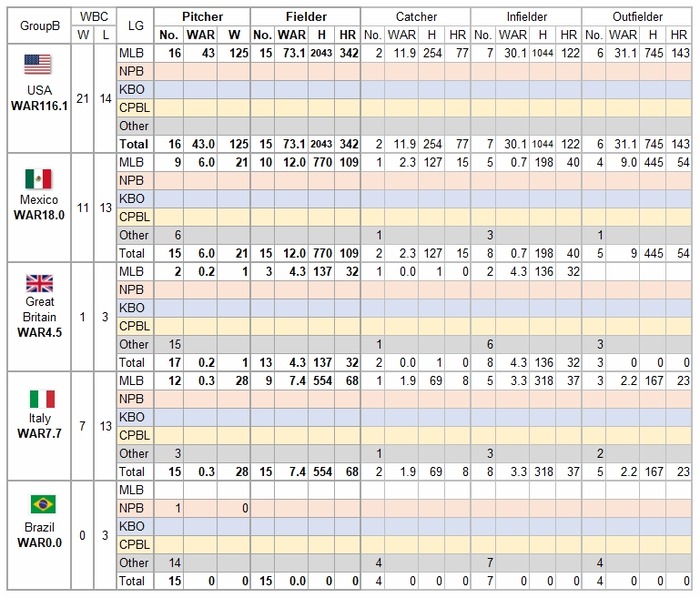Select USA's WBC wins value 21

[83, 98]
